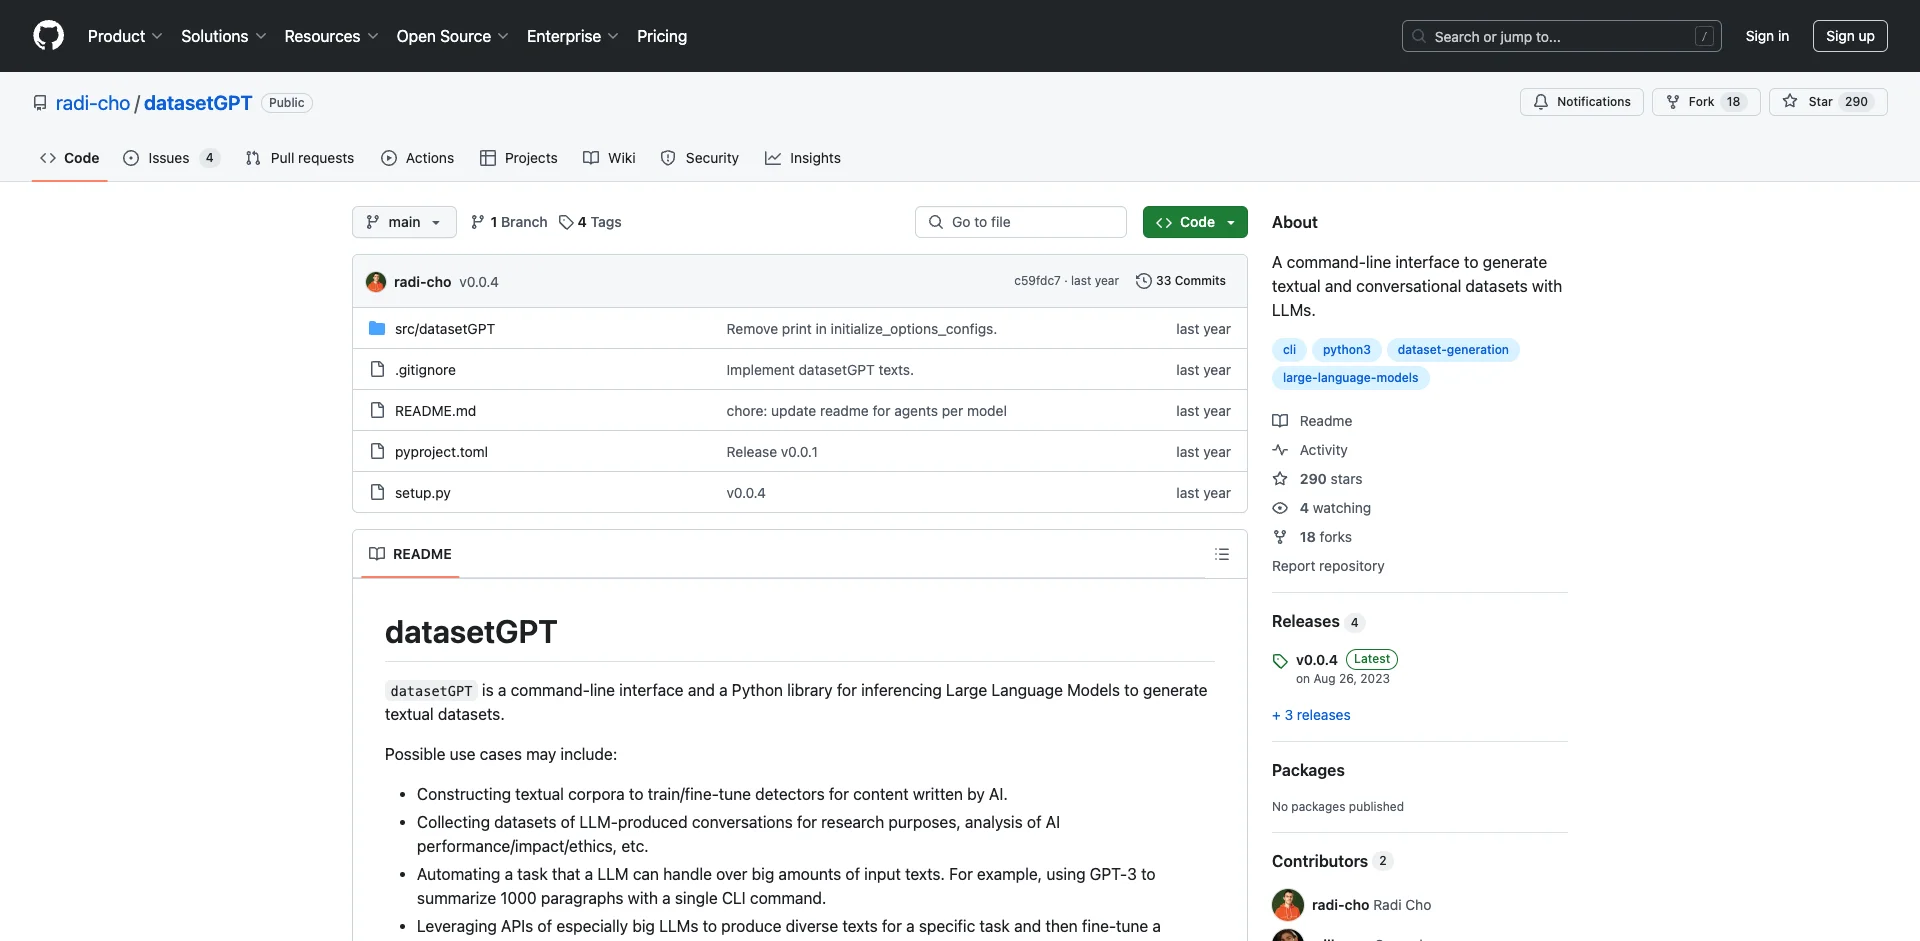The height and width of the screenshot is (941, 1920).
Task: Focus the Go to file search field
Action: [1021, 222]
